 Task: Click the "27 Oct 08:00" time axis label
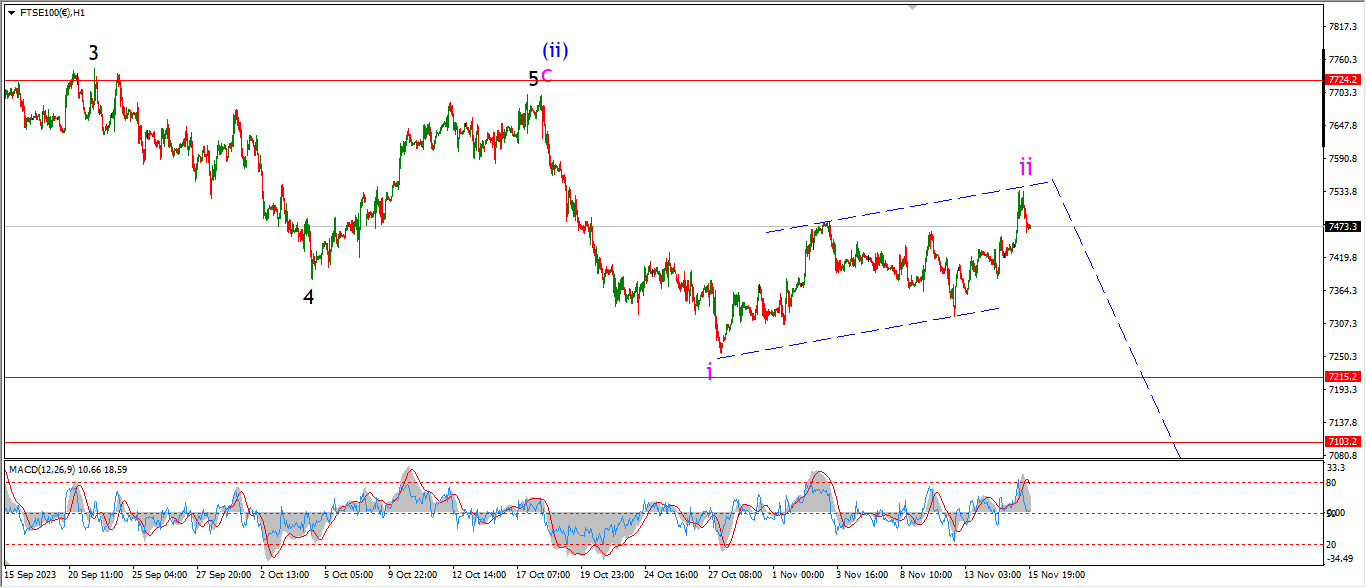736,575
